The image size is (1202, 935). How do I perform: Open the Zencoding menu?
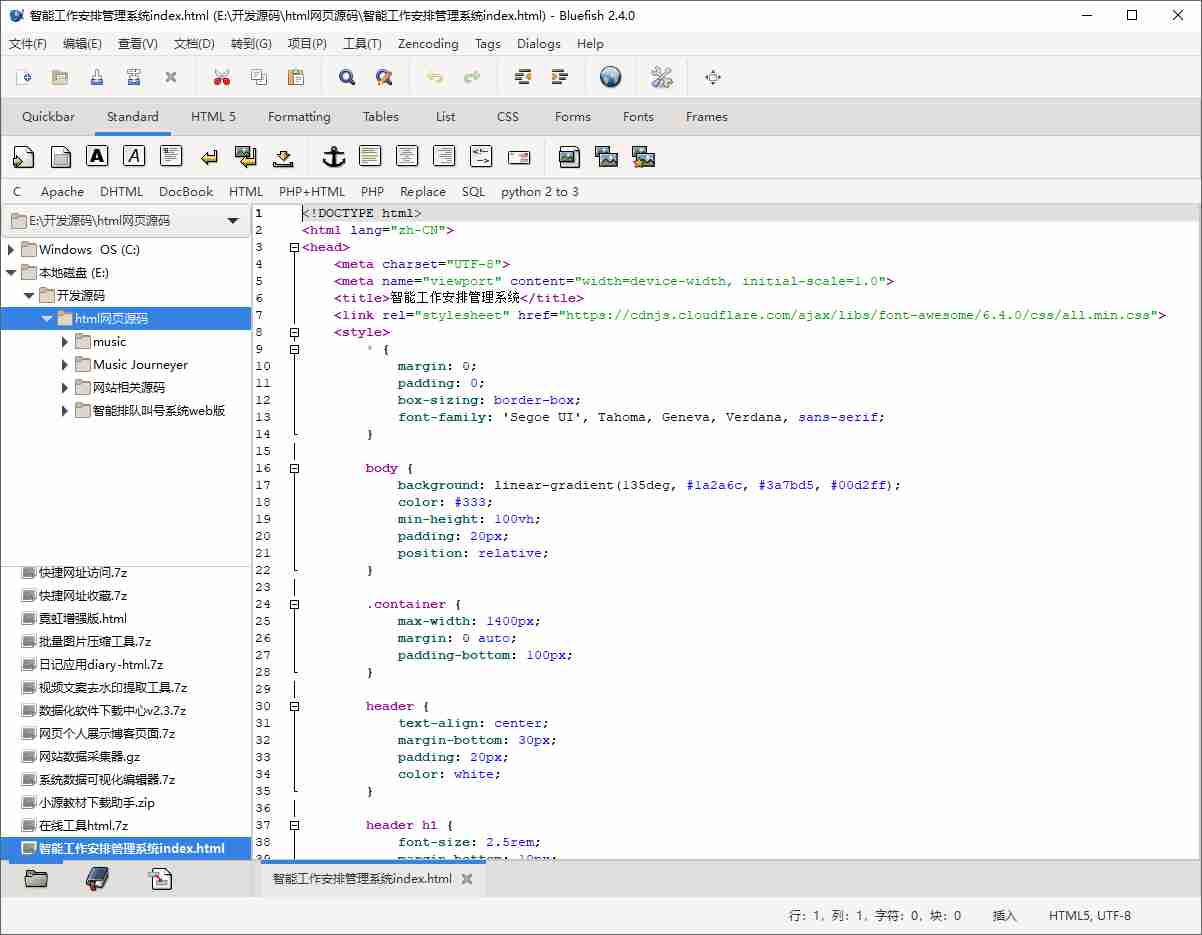(427, 44)
